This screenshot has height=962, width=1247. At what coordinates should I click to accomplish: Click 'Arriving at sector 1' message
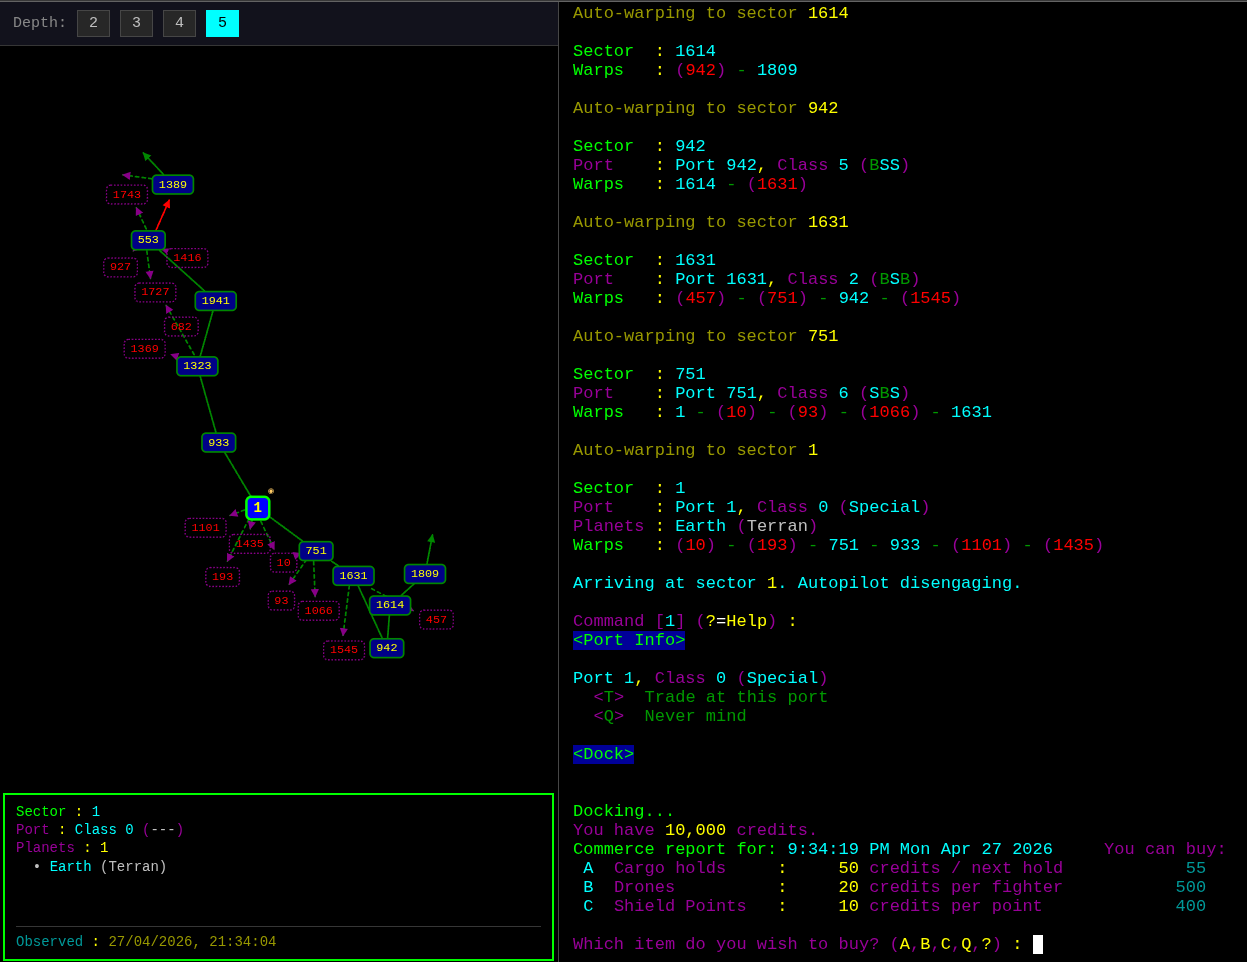pyautogui.click(x=798, y=584)
